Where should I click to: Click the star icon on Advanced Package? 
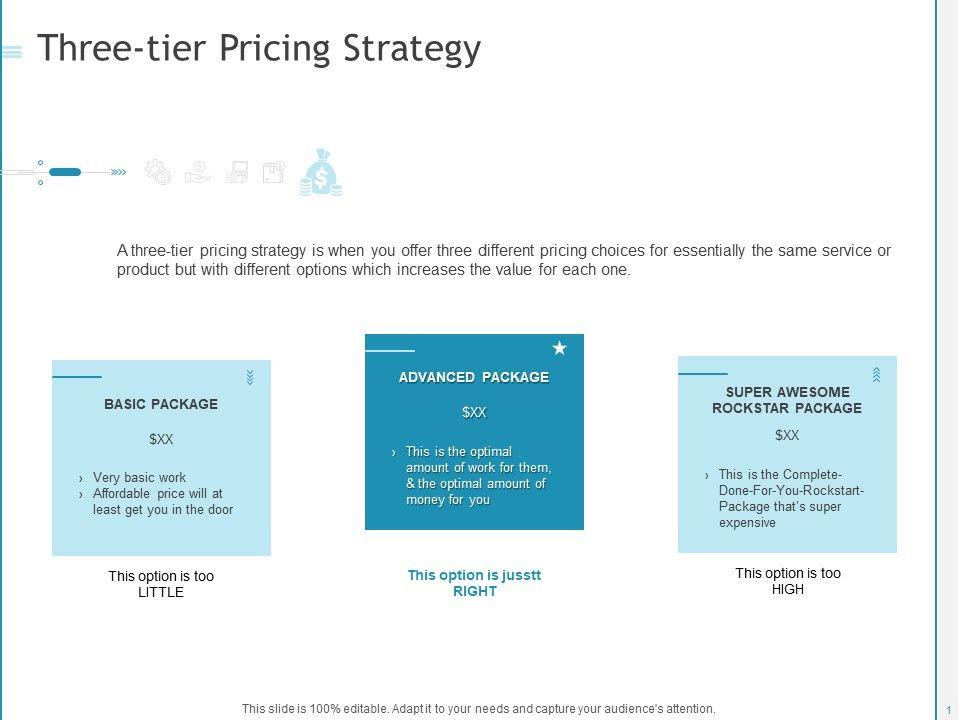coord(560,348)
